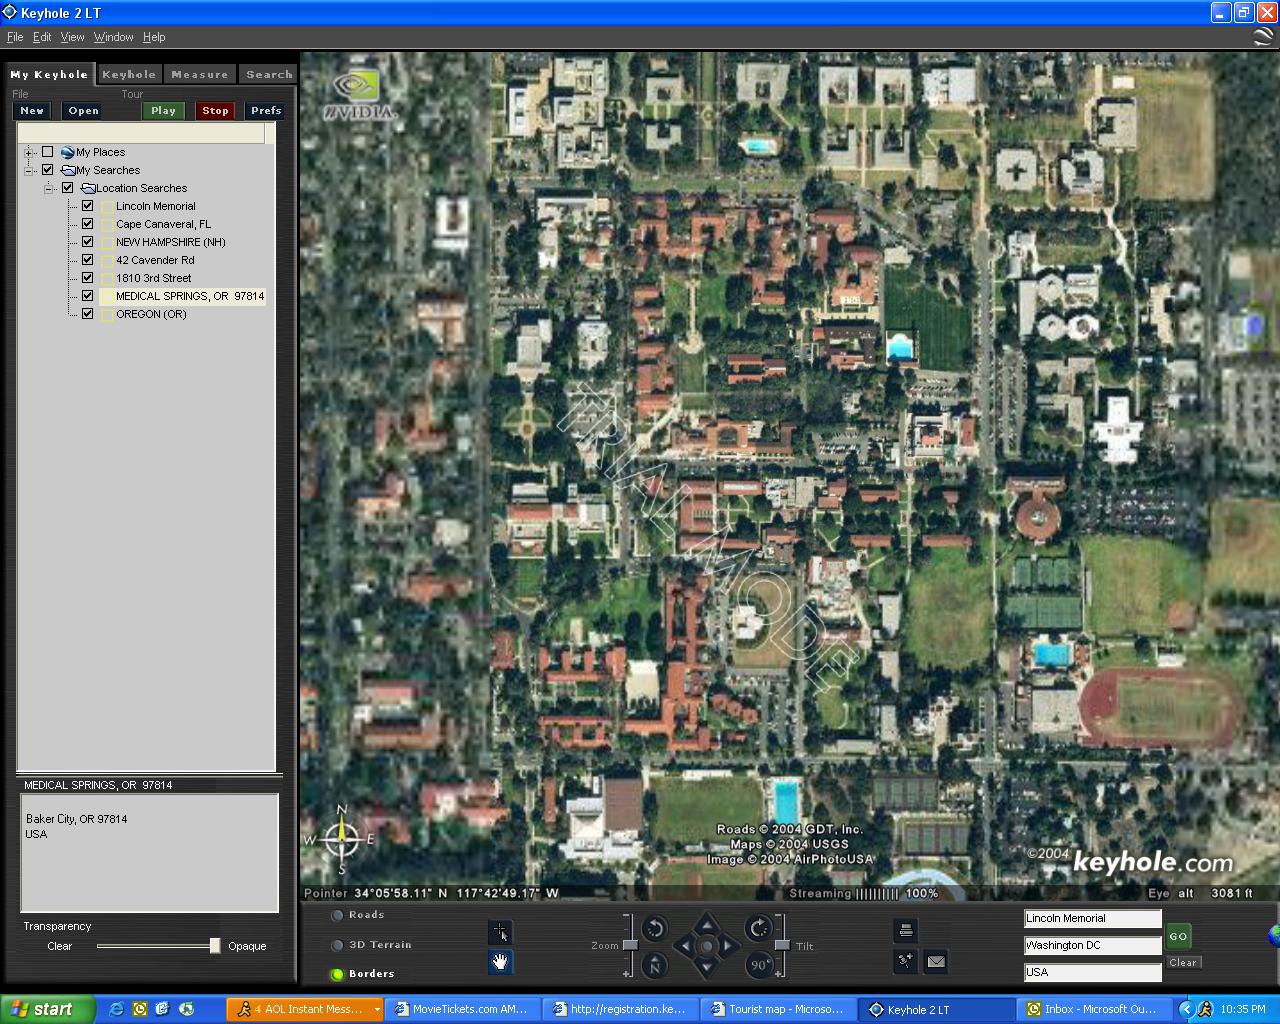Open the Help menu
Screen dimensions: 1280x1024
(x=154, y=37)
